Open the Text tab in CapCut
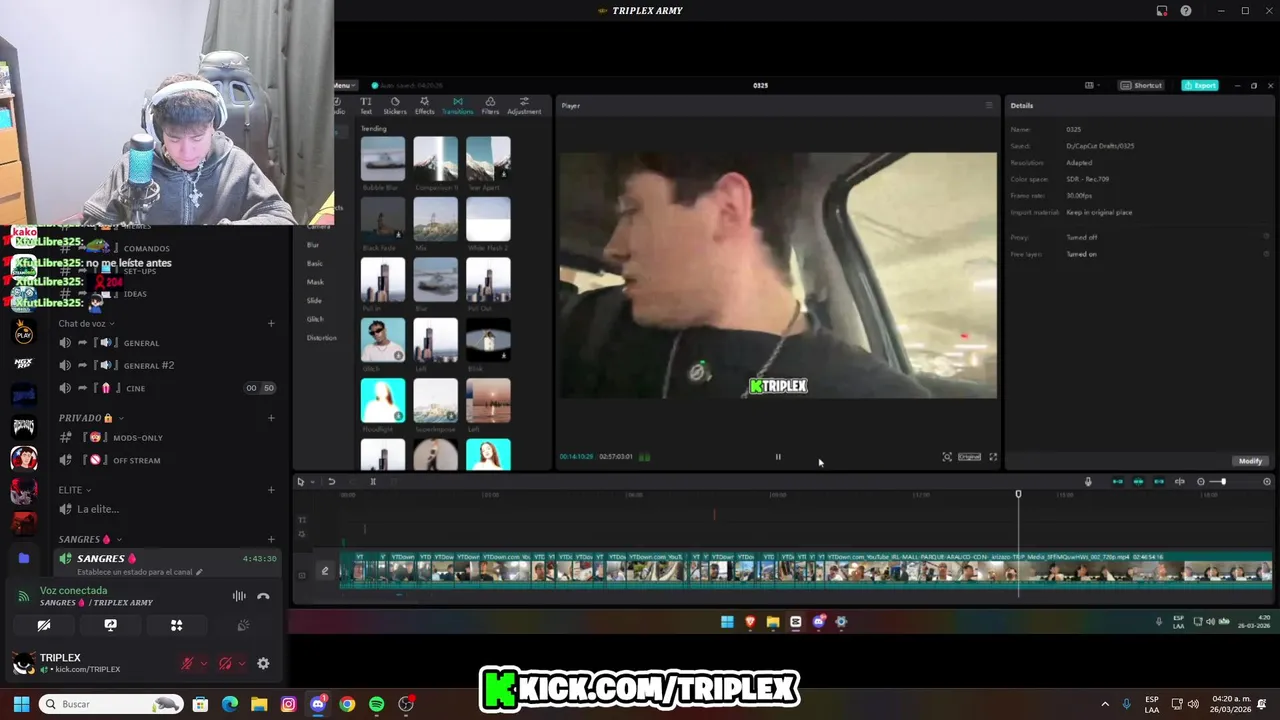 366,105
